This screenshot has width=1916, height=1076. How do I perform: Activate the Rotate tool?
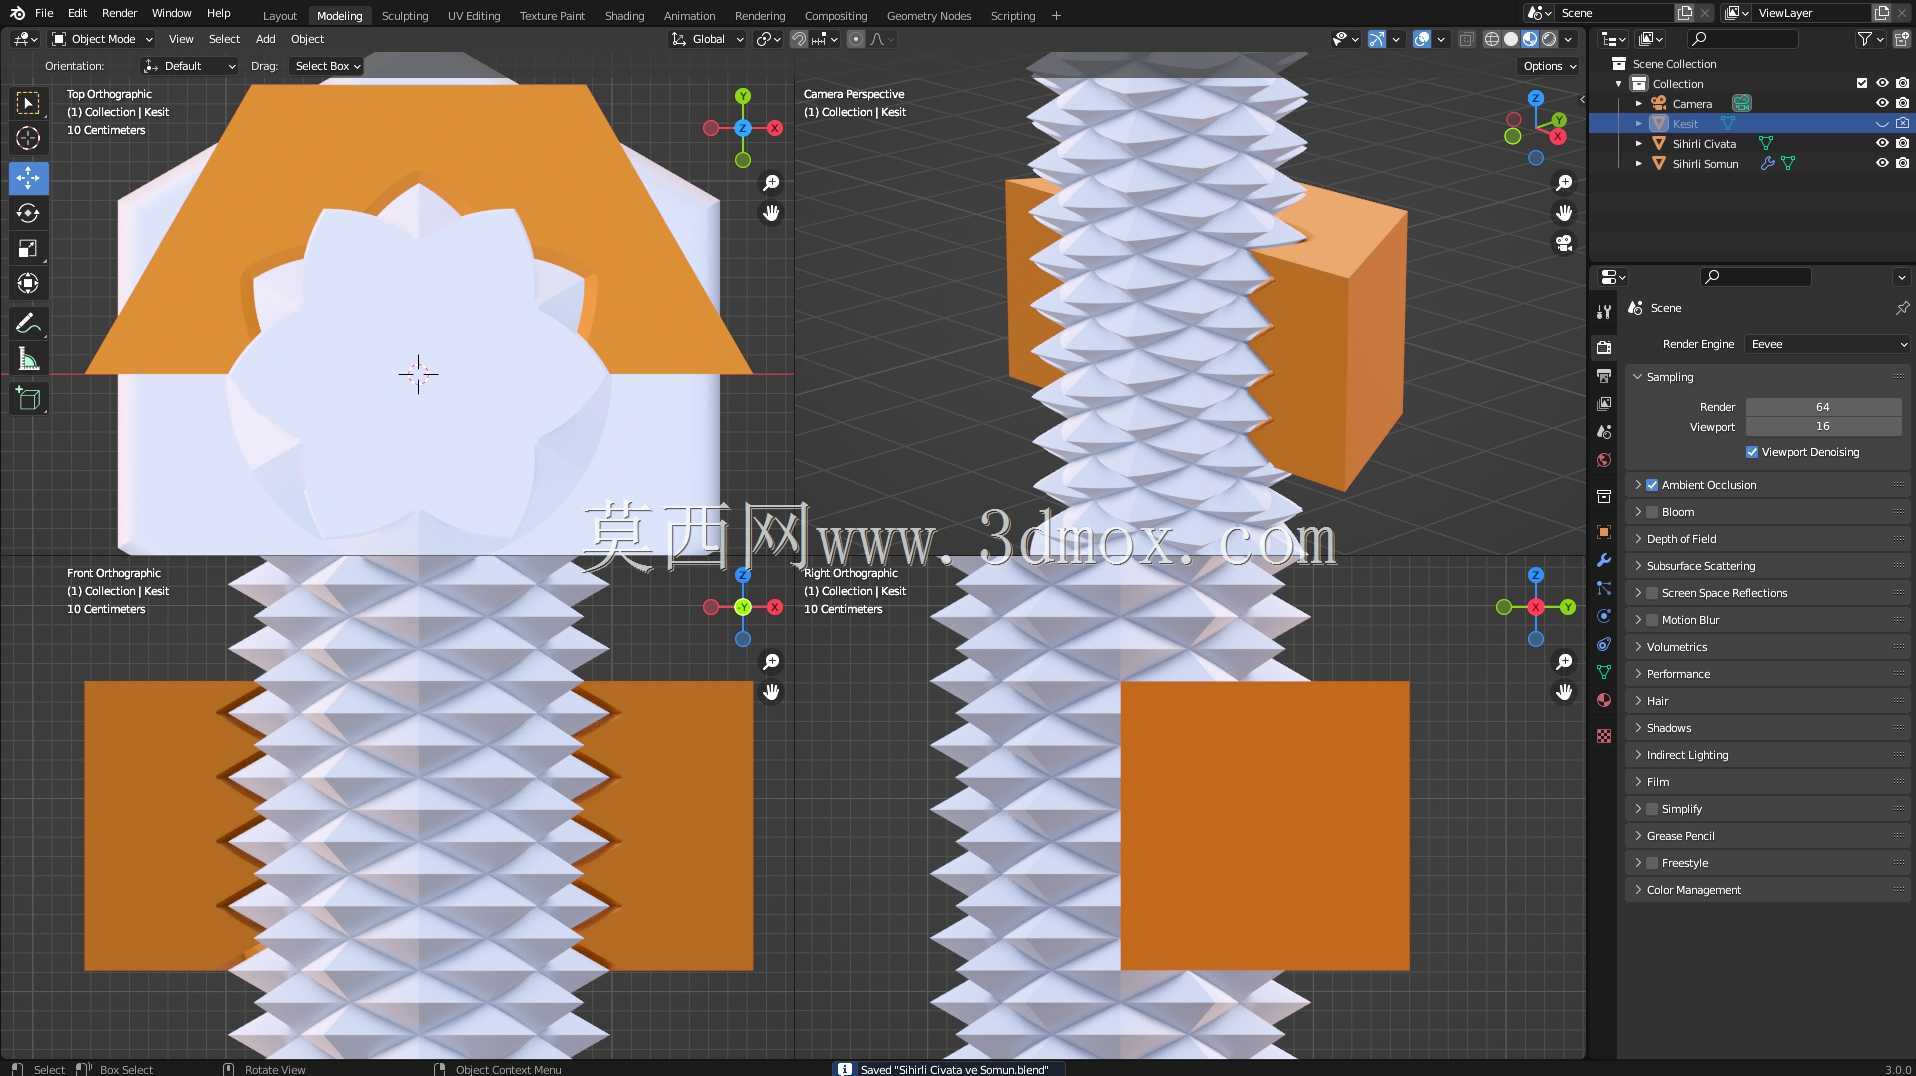click(x=28, y=213)
